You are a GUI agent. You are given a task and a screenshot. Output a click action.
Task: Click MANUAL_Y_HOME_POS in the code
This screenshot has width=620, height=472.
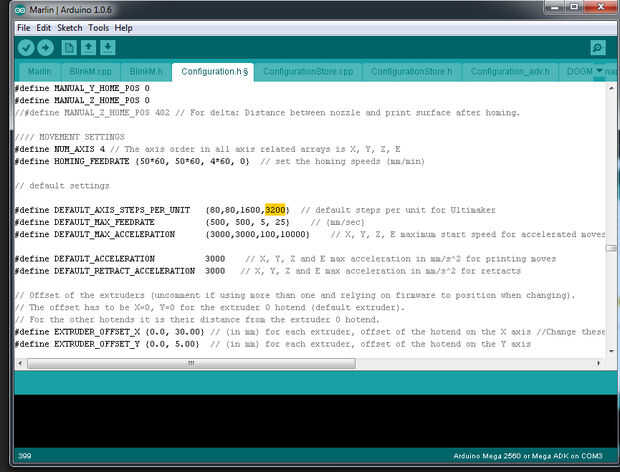point(96,88)
